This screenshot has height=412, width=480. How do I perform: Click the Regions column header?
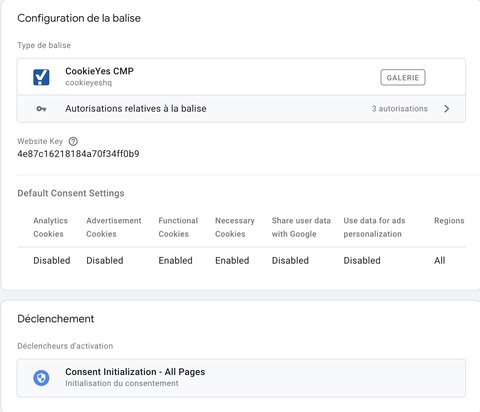click(x=449, y=221)
